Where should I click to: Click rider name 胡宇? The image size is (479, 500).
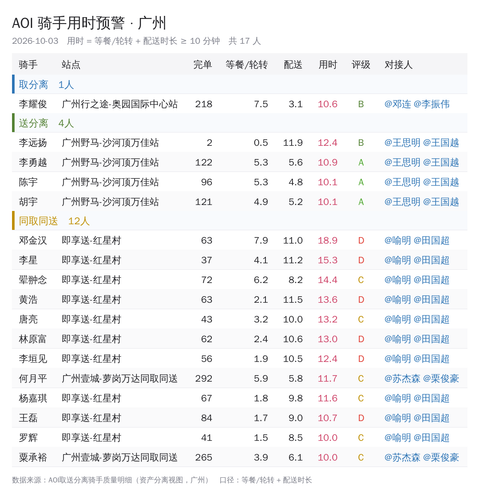click(28, 202)
